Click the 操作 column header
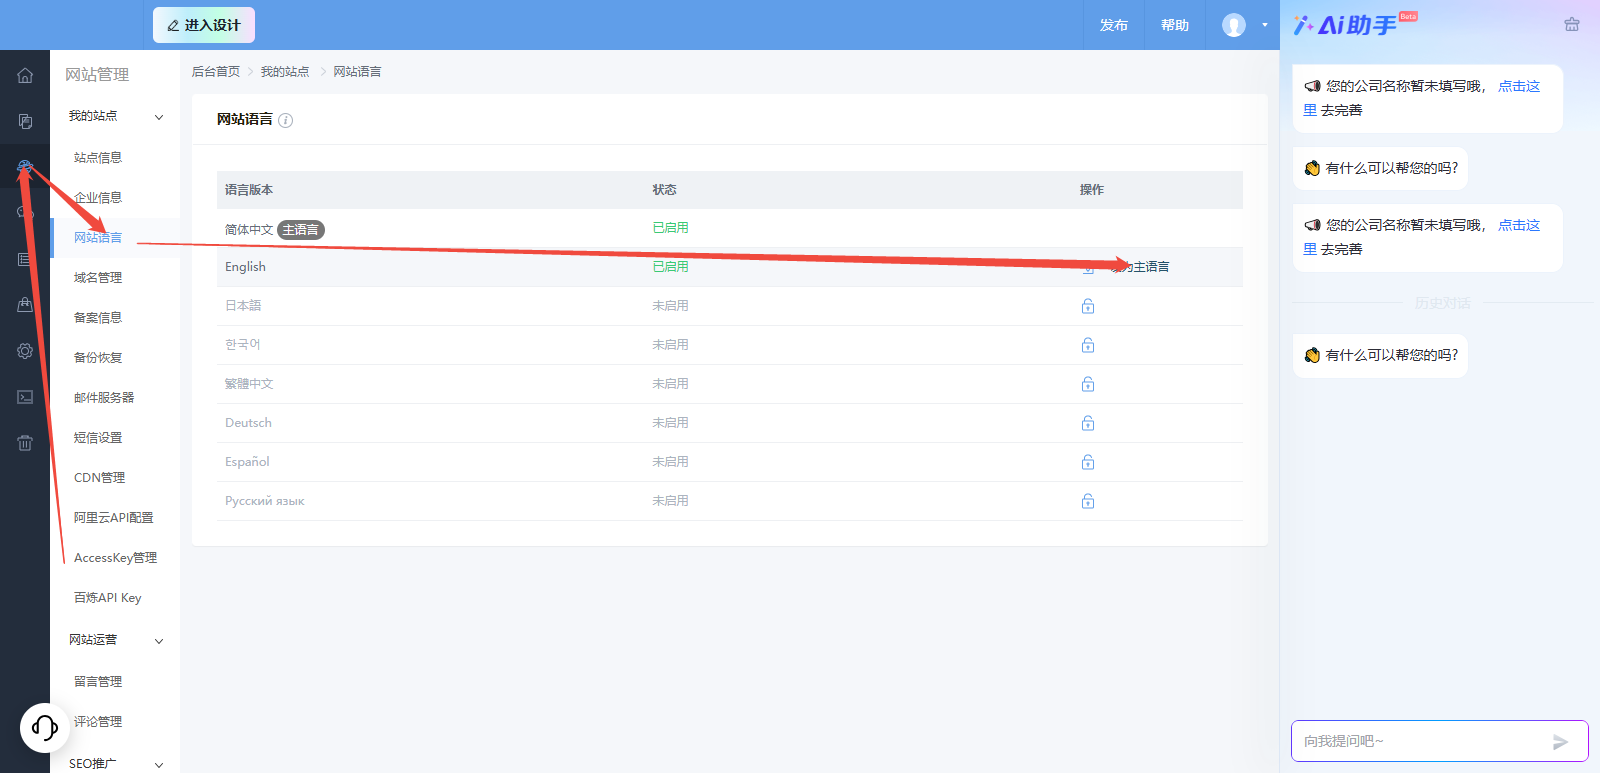The width and height of the screenshot is (1600, 773). point(1092,190)
